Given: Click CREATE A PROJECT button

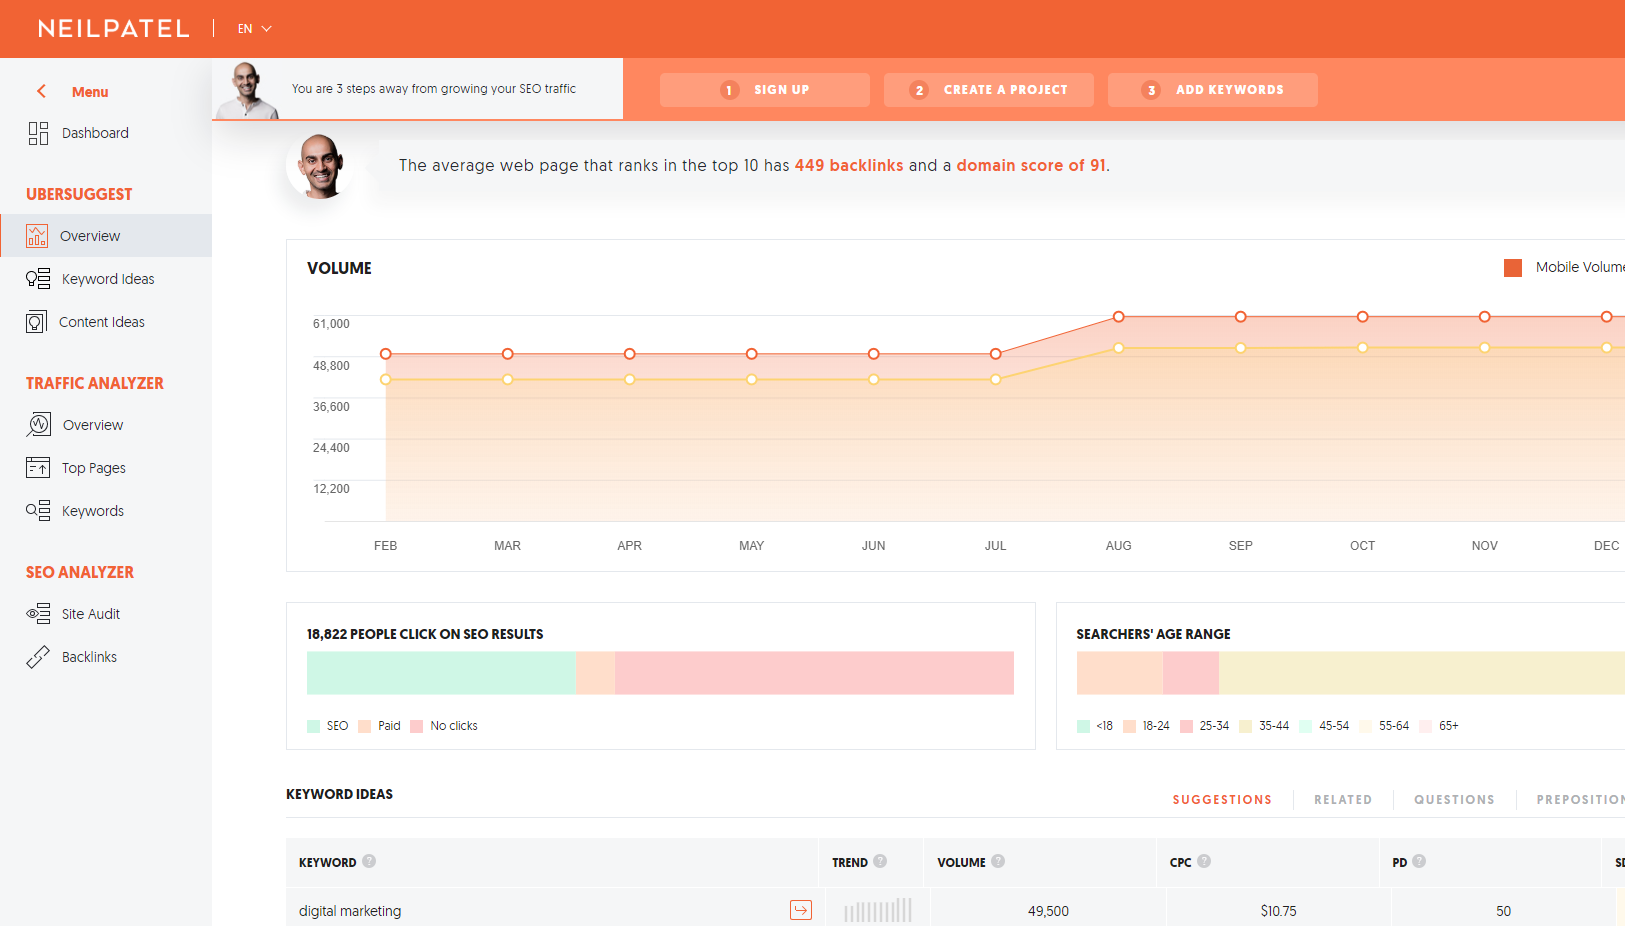Looking at the screenshot, I should click(x=989, y=90).
